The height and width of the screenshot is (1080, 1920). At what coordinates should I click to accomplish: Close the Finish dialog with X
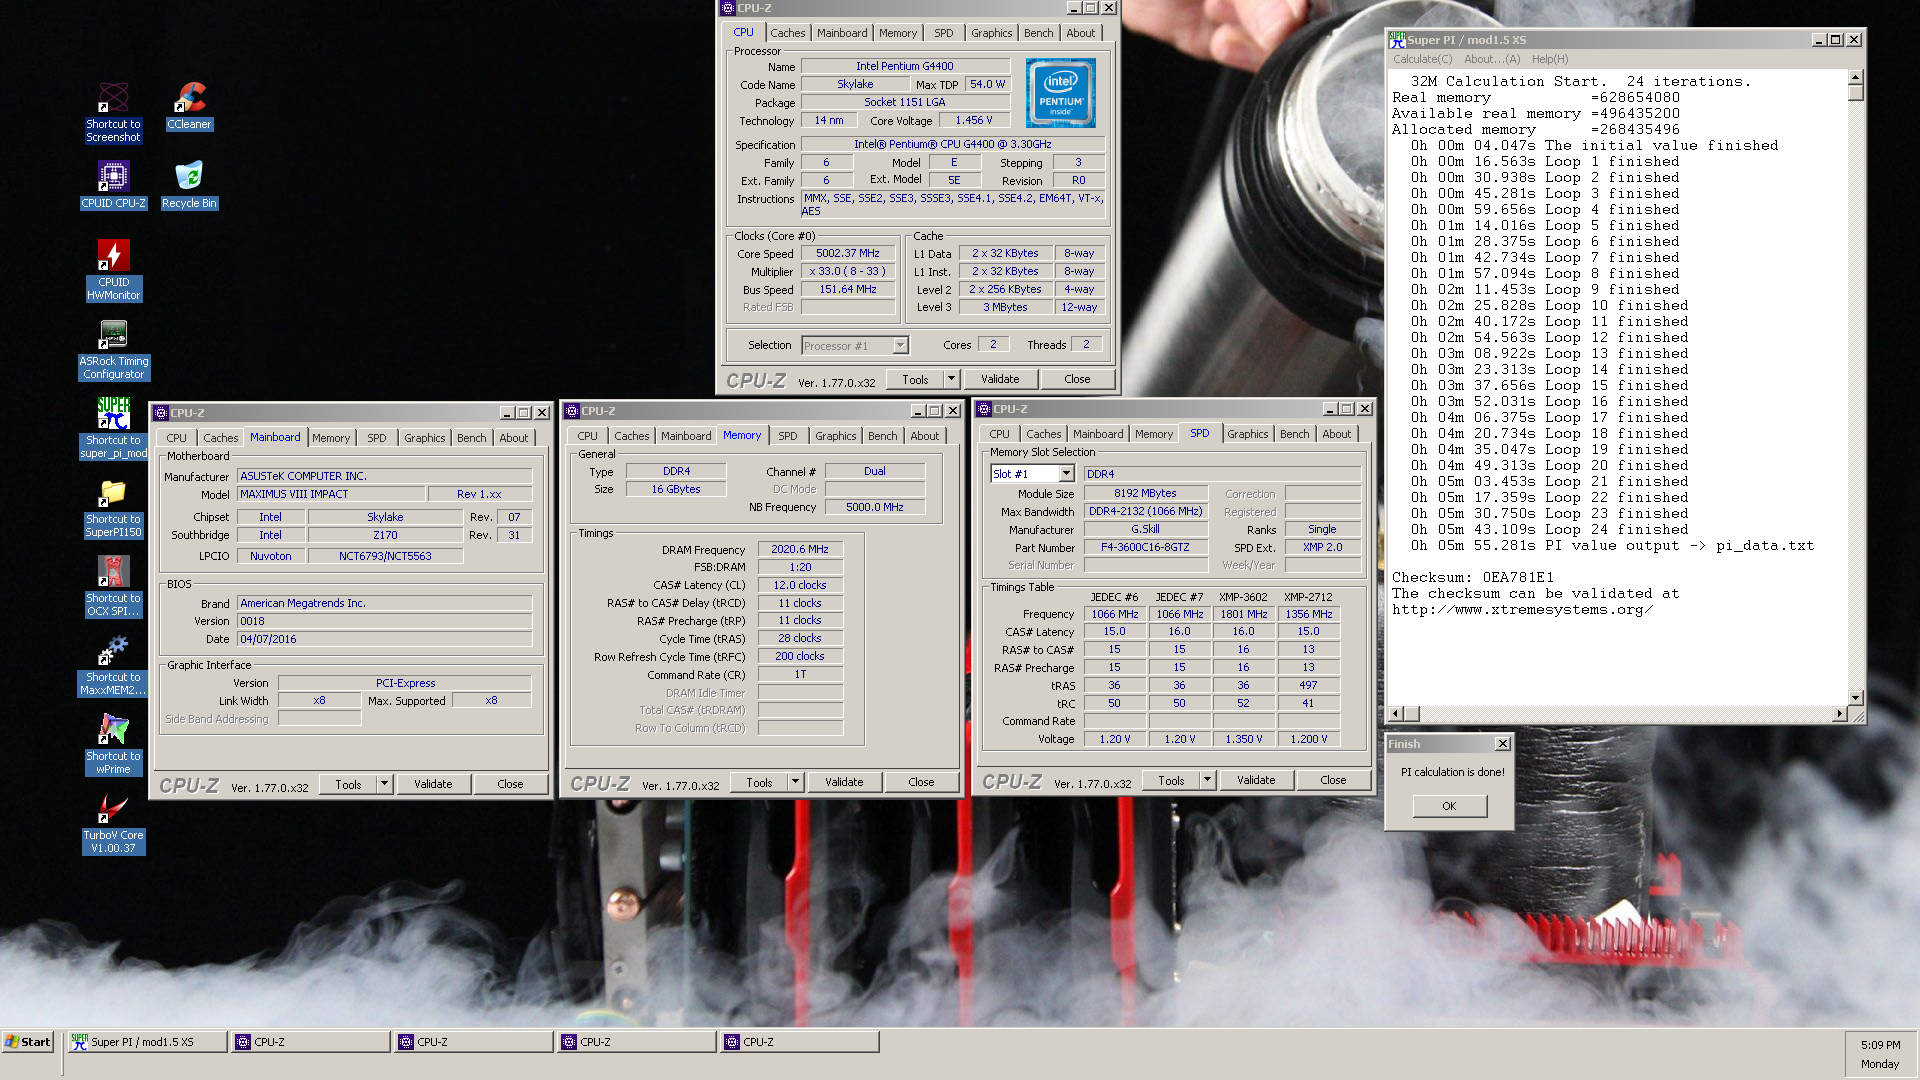[x=1502, y=744]
